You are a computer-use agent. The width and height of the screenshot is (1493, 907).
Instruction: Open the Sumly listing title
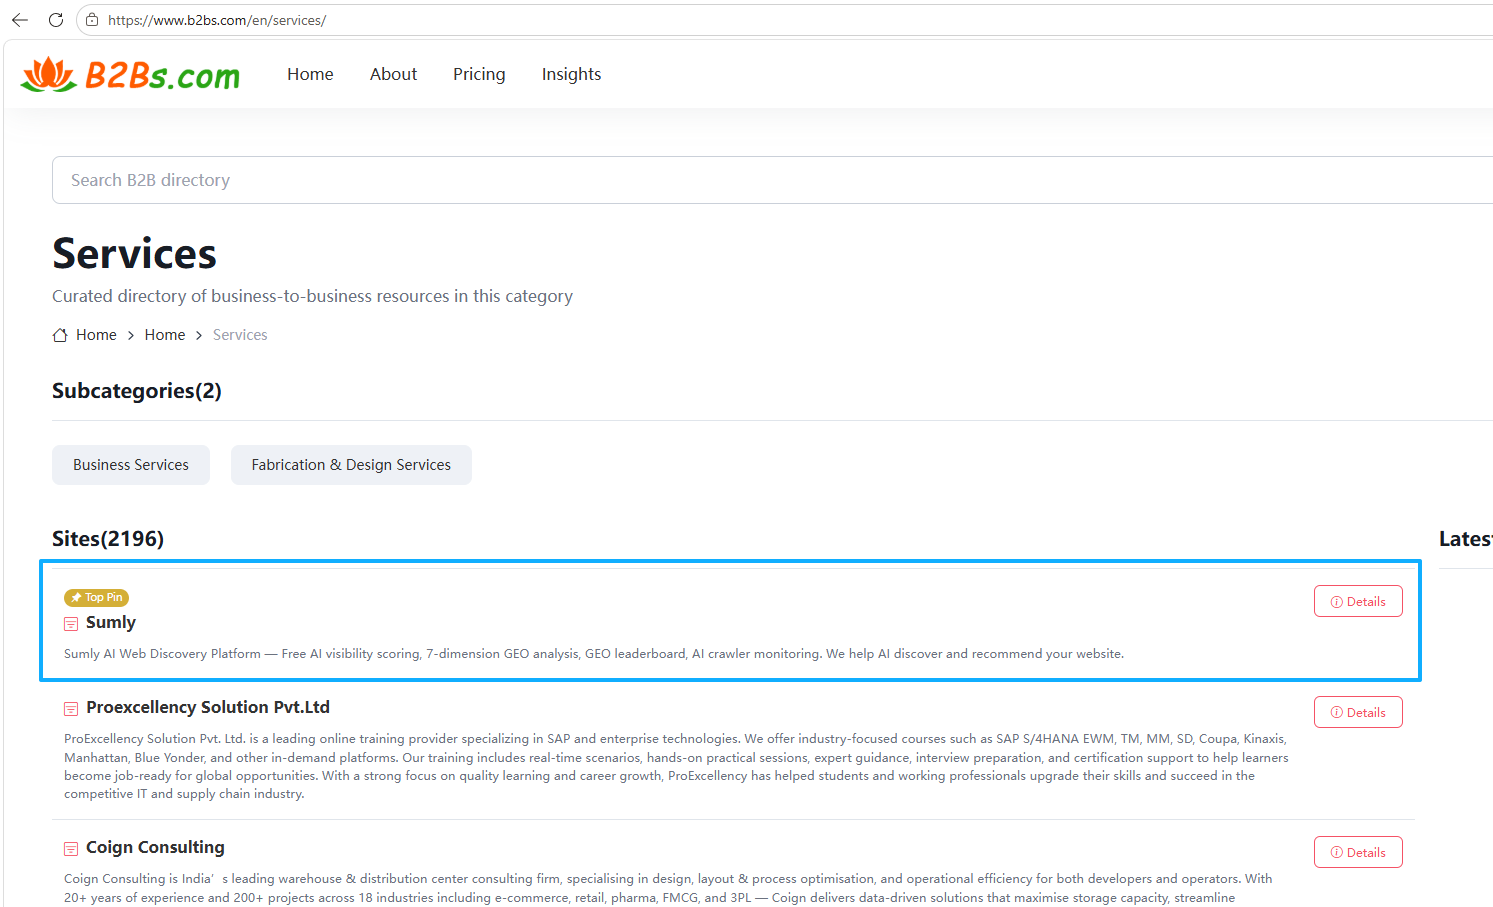[111, 622]
